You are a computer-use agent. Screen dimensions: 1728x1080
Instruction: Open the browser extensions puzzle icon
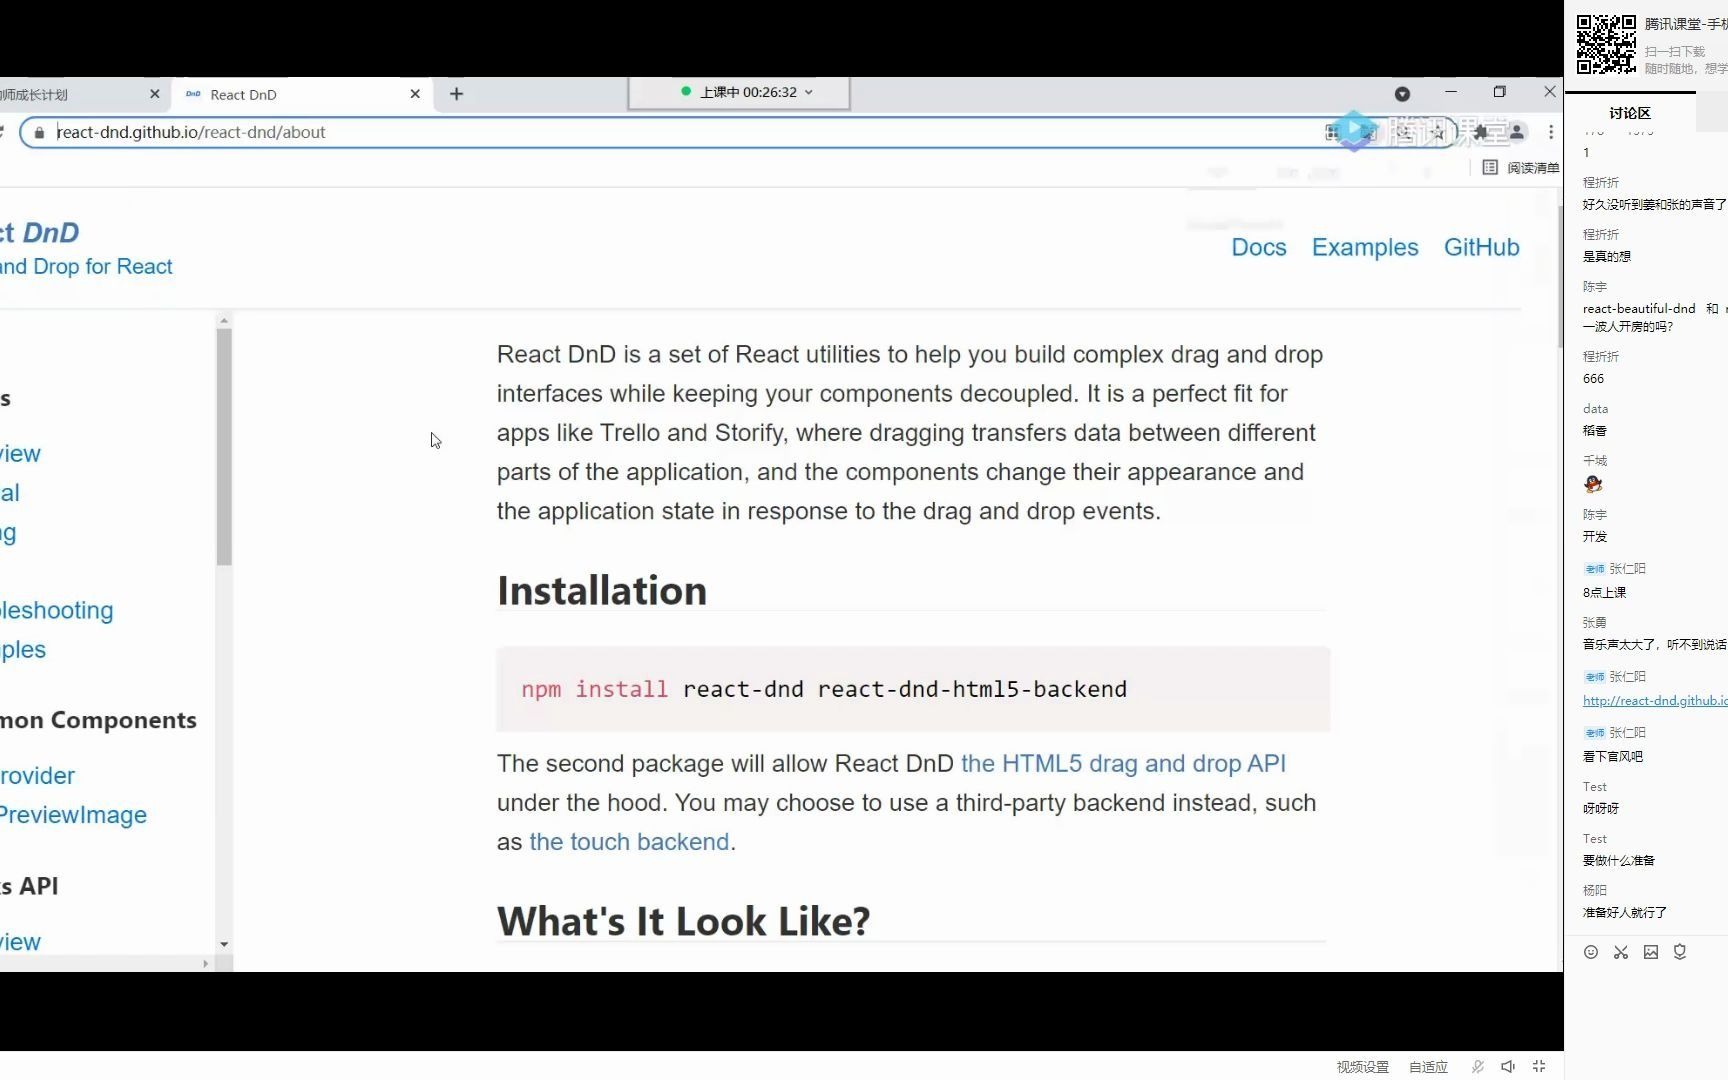point(1481,132)
